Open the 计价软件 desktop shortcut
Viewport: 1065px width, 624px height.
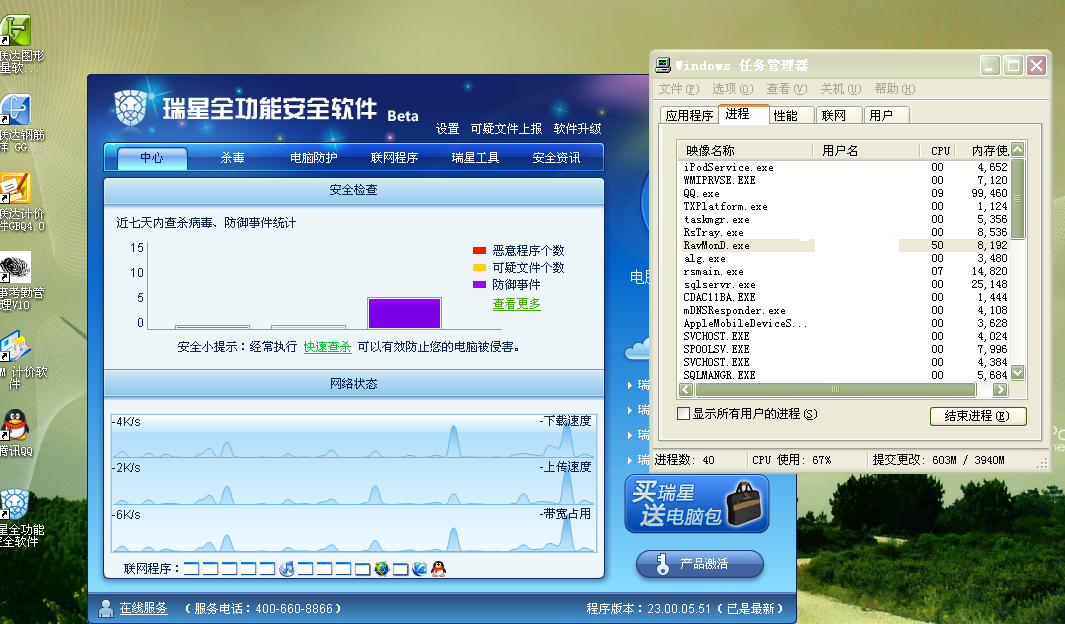tap(20, 360)
